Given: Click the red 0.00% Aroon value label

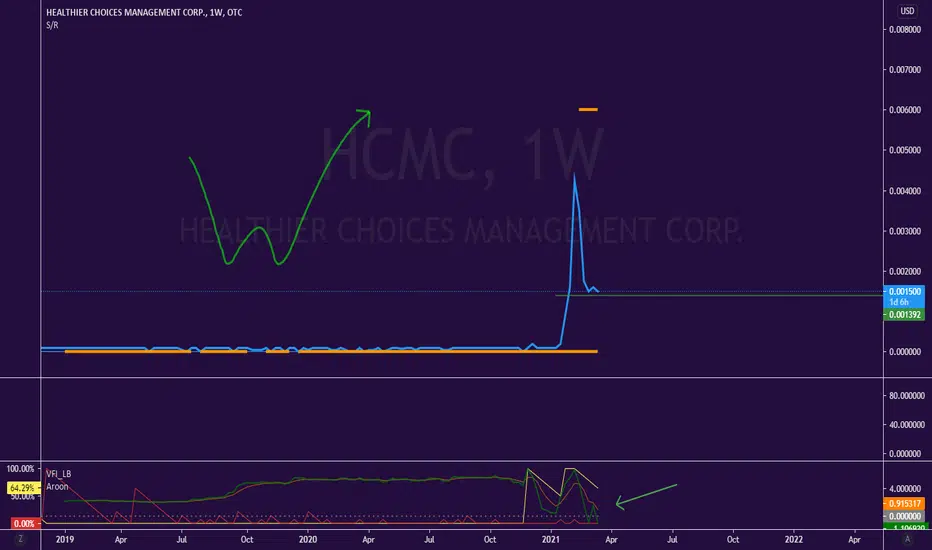Looking at the screenshot, I should coord(24,524).
